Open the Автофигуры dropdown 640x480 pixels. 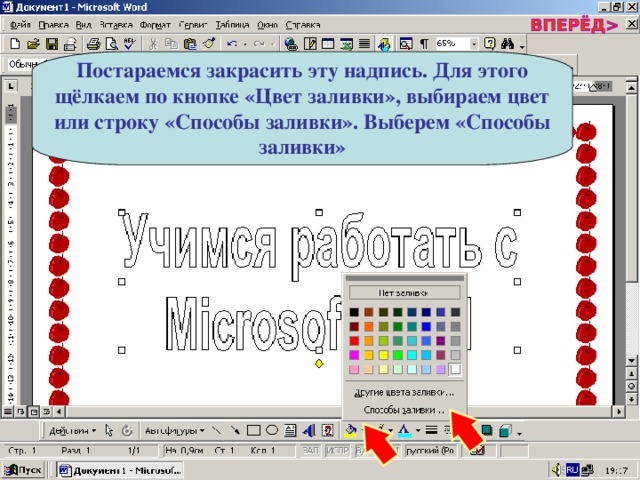point(174,431)
